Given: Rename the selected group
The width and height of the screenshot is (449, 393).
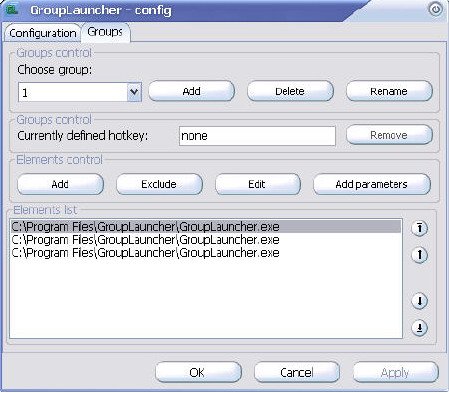Looking at the screenshot, I should click(x=389, y=91).
